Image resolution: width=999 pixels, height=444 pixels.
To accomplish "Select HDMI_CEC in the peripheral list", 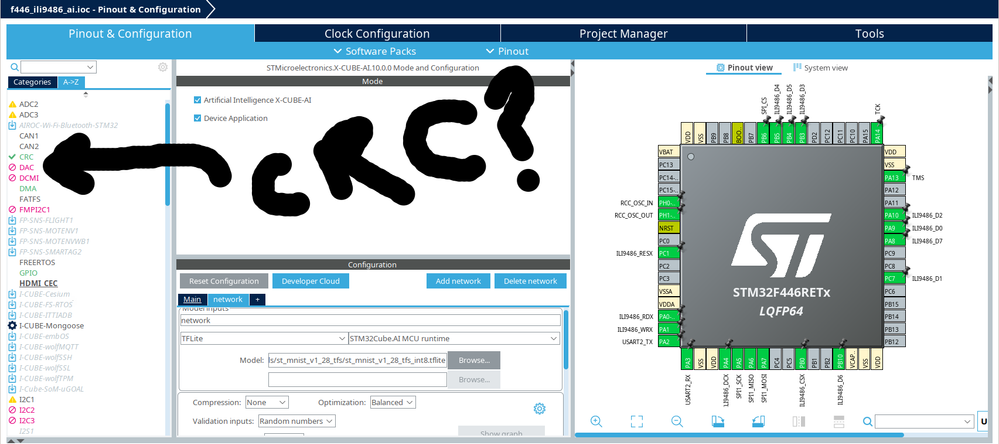I will 38,283.
